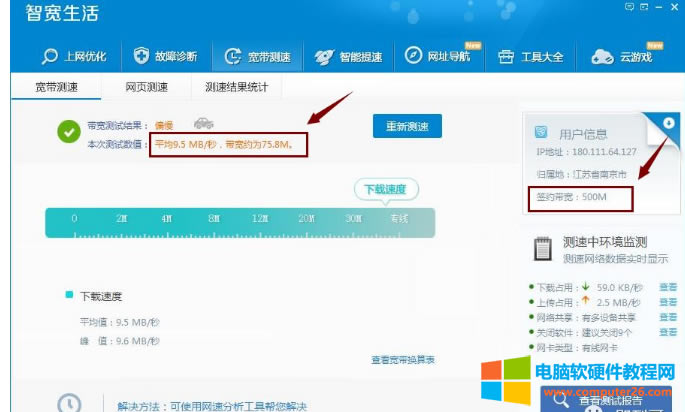Click 查看 link for 关闭软件

(x=668, y=332)
